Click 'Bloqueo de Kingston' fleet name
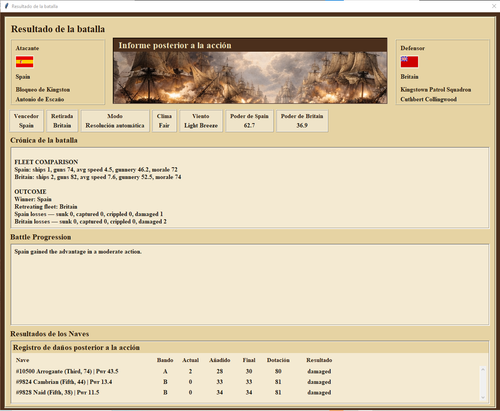Viewport: 500px width, 411px height. coord(43,90)
